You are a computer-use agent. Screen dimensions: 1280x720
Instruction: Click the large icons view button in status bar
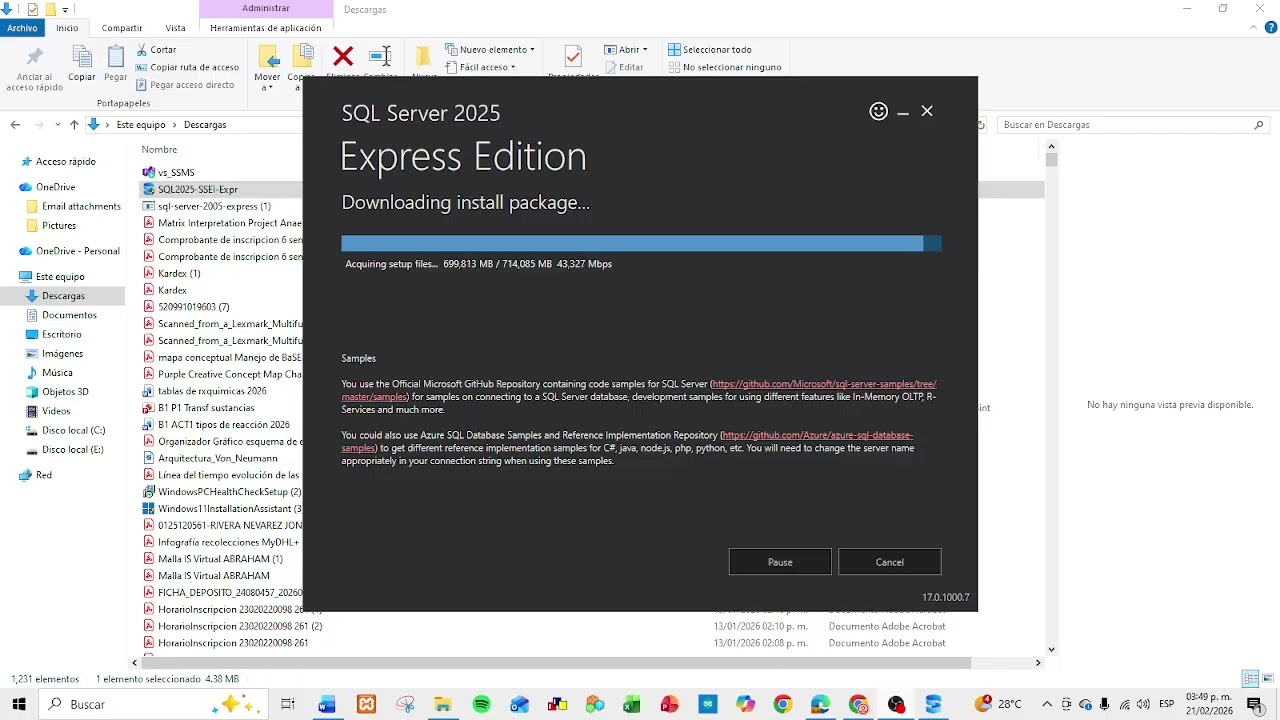click(1267, 679)
